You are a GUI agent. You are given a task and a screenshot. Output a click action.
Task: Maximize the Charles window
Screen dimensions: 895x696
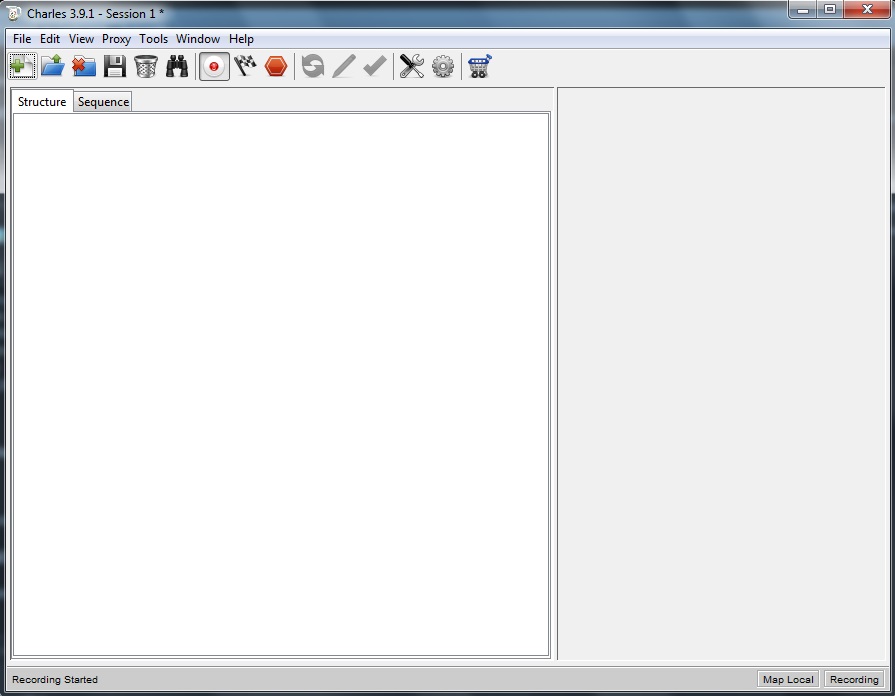830,10
